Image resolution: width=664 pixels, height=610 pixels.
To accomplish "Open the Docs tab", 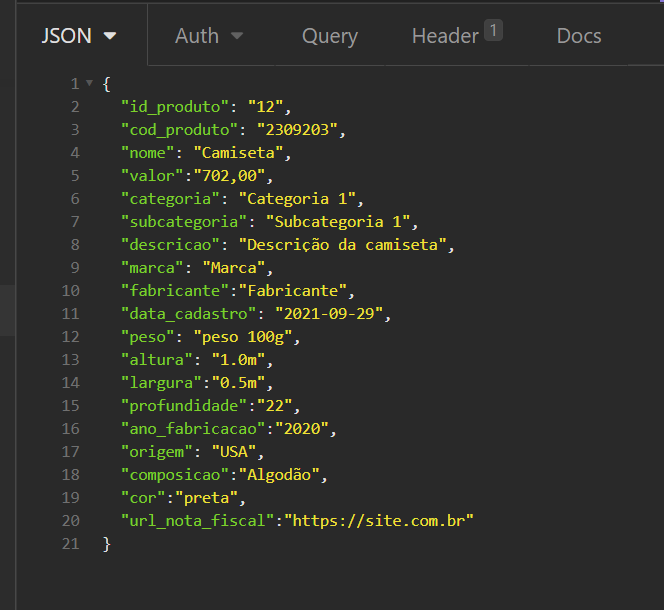I will coord(578,36).
